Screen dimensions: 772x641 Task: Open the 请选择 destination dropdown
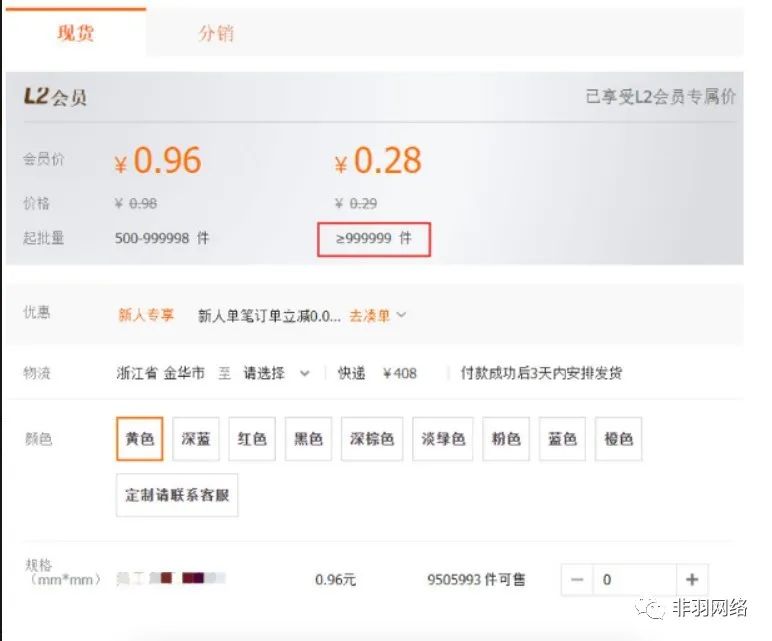tap(277, 373)
